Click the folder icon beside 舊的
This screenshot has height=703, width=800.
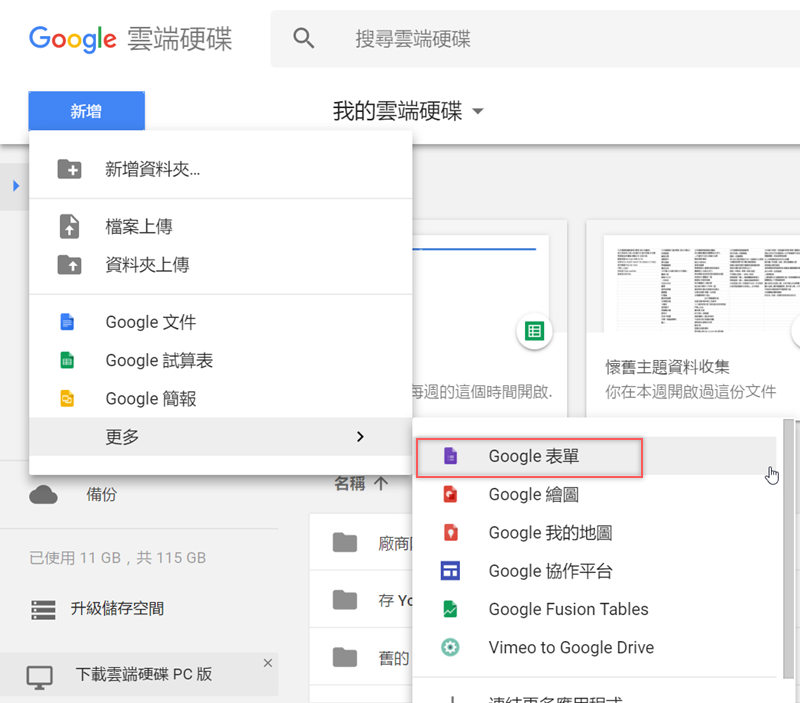tap(345, 657)
